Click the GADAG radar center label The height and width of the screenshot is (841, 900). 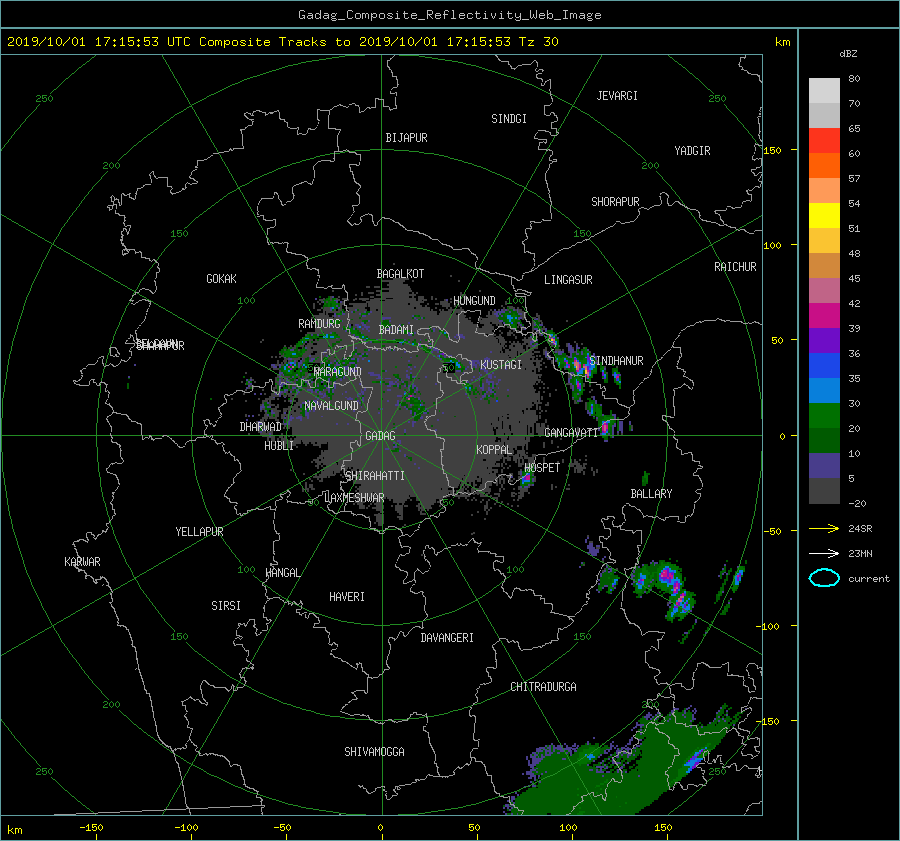(380, 436)
